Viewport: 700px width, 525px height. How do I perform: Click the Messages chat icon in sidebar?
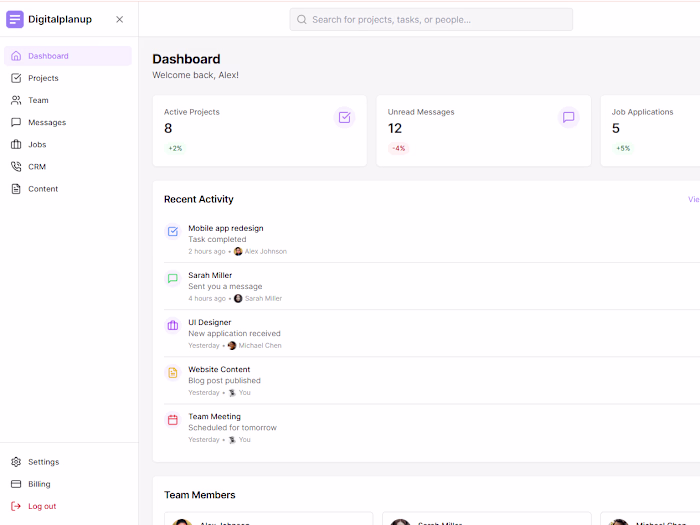(16, 122)
